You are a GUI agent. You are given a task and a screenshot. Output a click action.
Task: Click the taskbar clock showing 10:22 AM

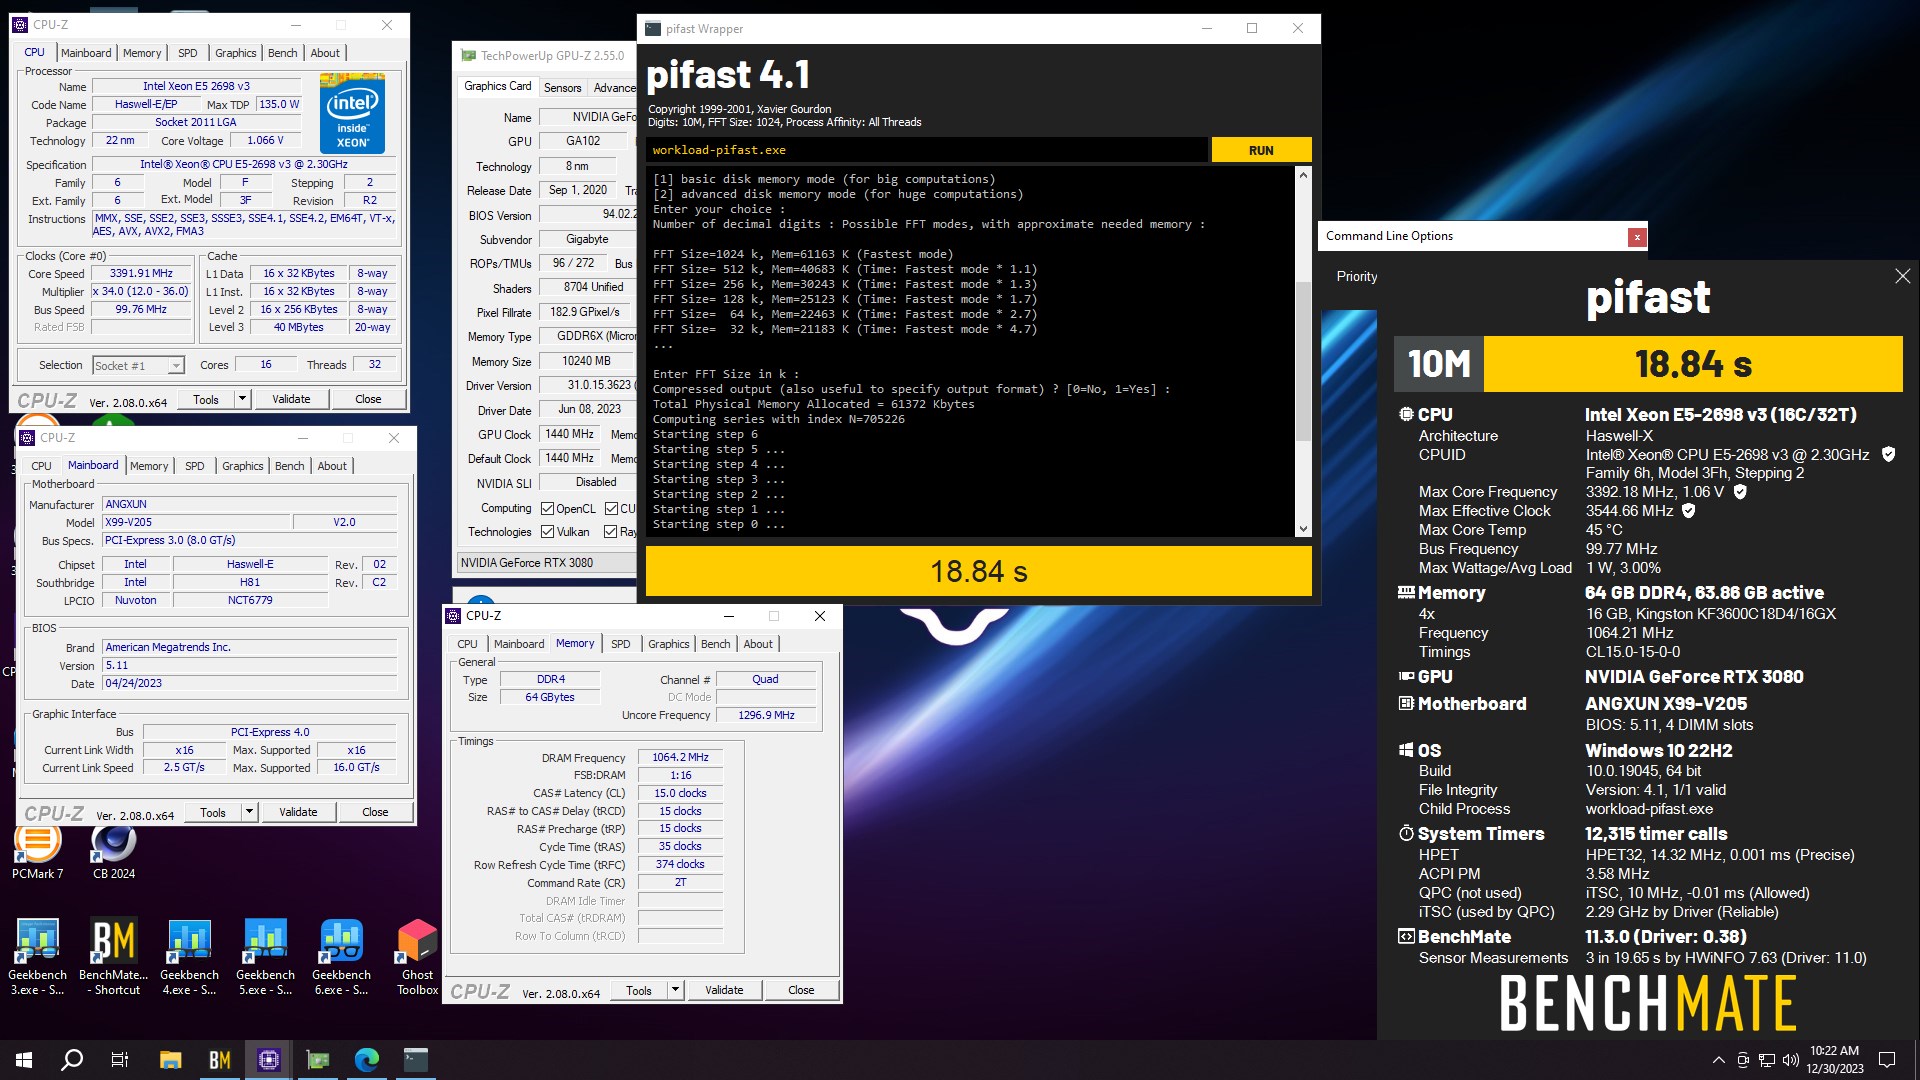pyautogui.click(x=1834, y=1060)
